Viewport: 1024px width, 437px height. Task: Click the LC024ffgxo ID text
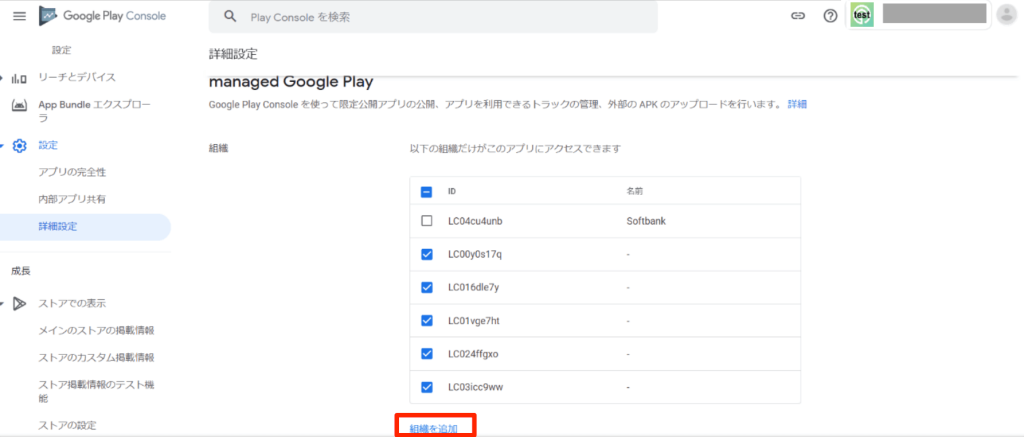(x=473, y=353)
